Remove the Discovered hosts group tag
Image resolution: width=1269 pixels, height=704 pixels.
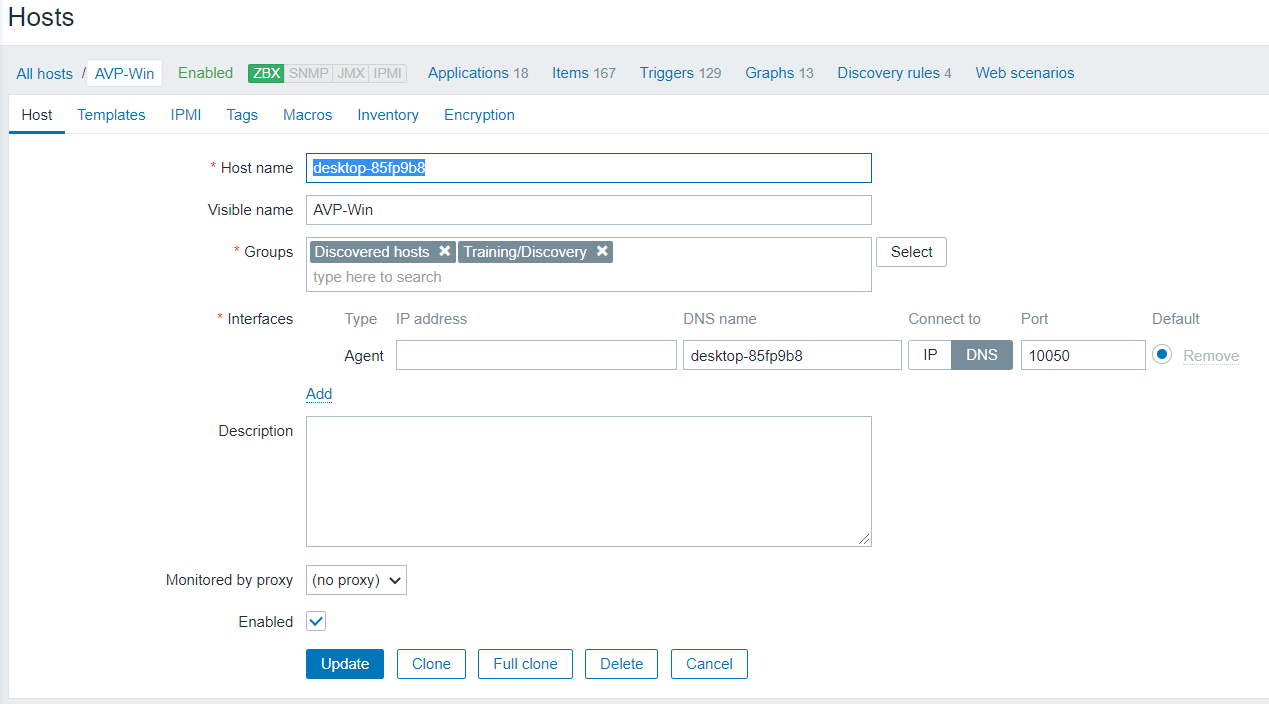tap(445, 251)
